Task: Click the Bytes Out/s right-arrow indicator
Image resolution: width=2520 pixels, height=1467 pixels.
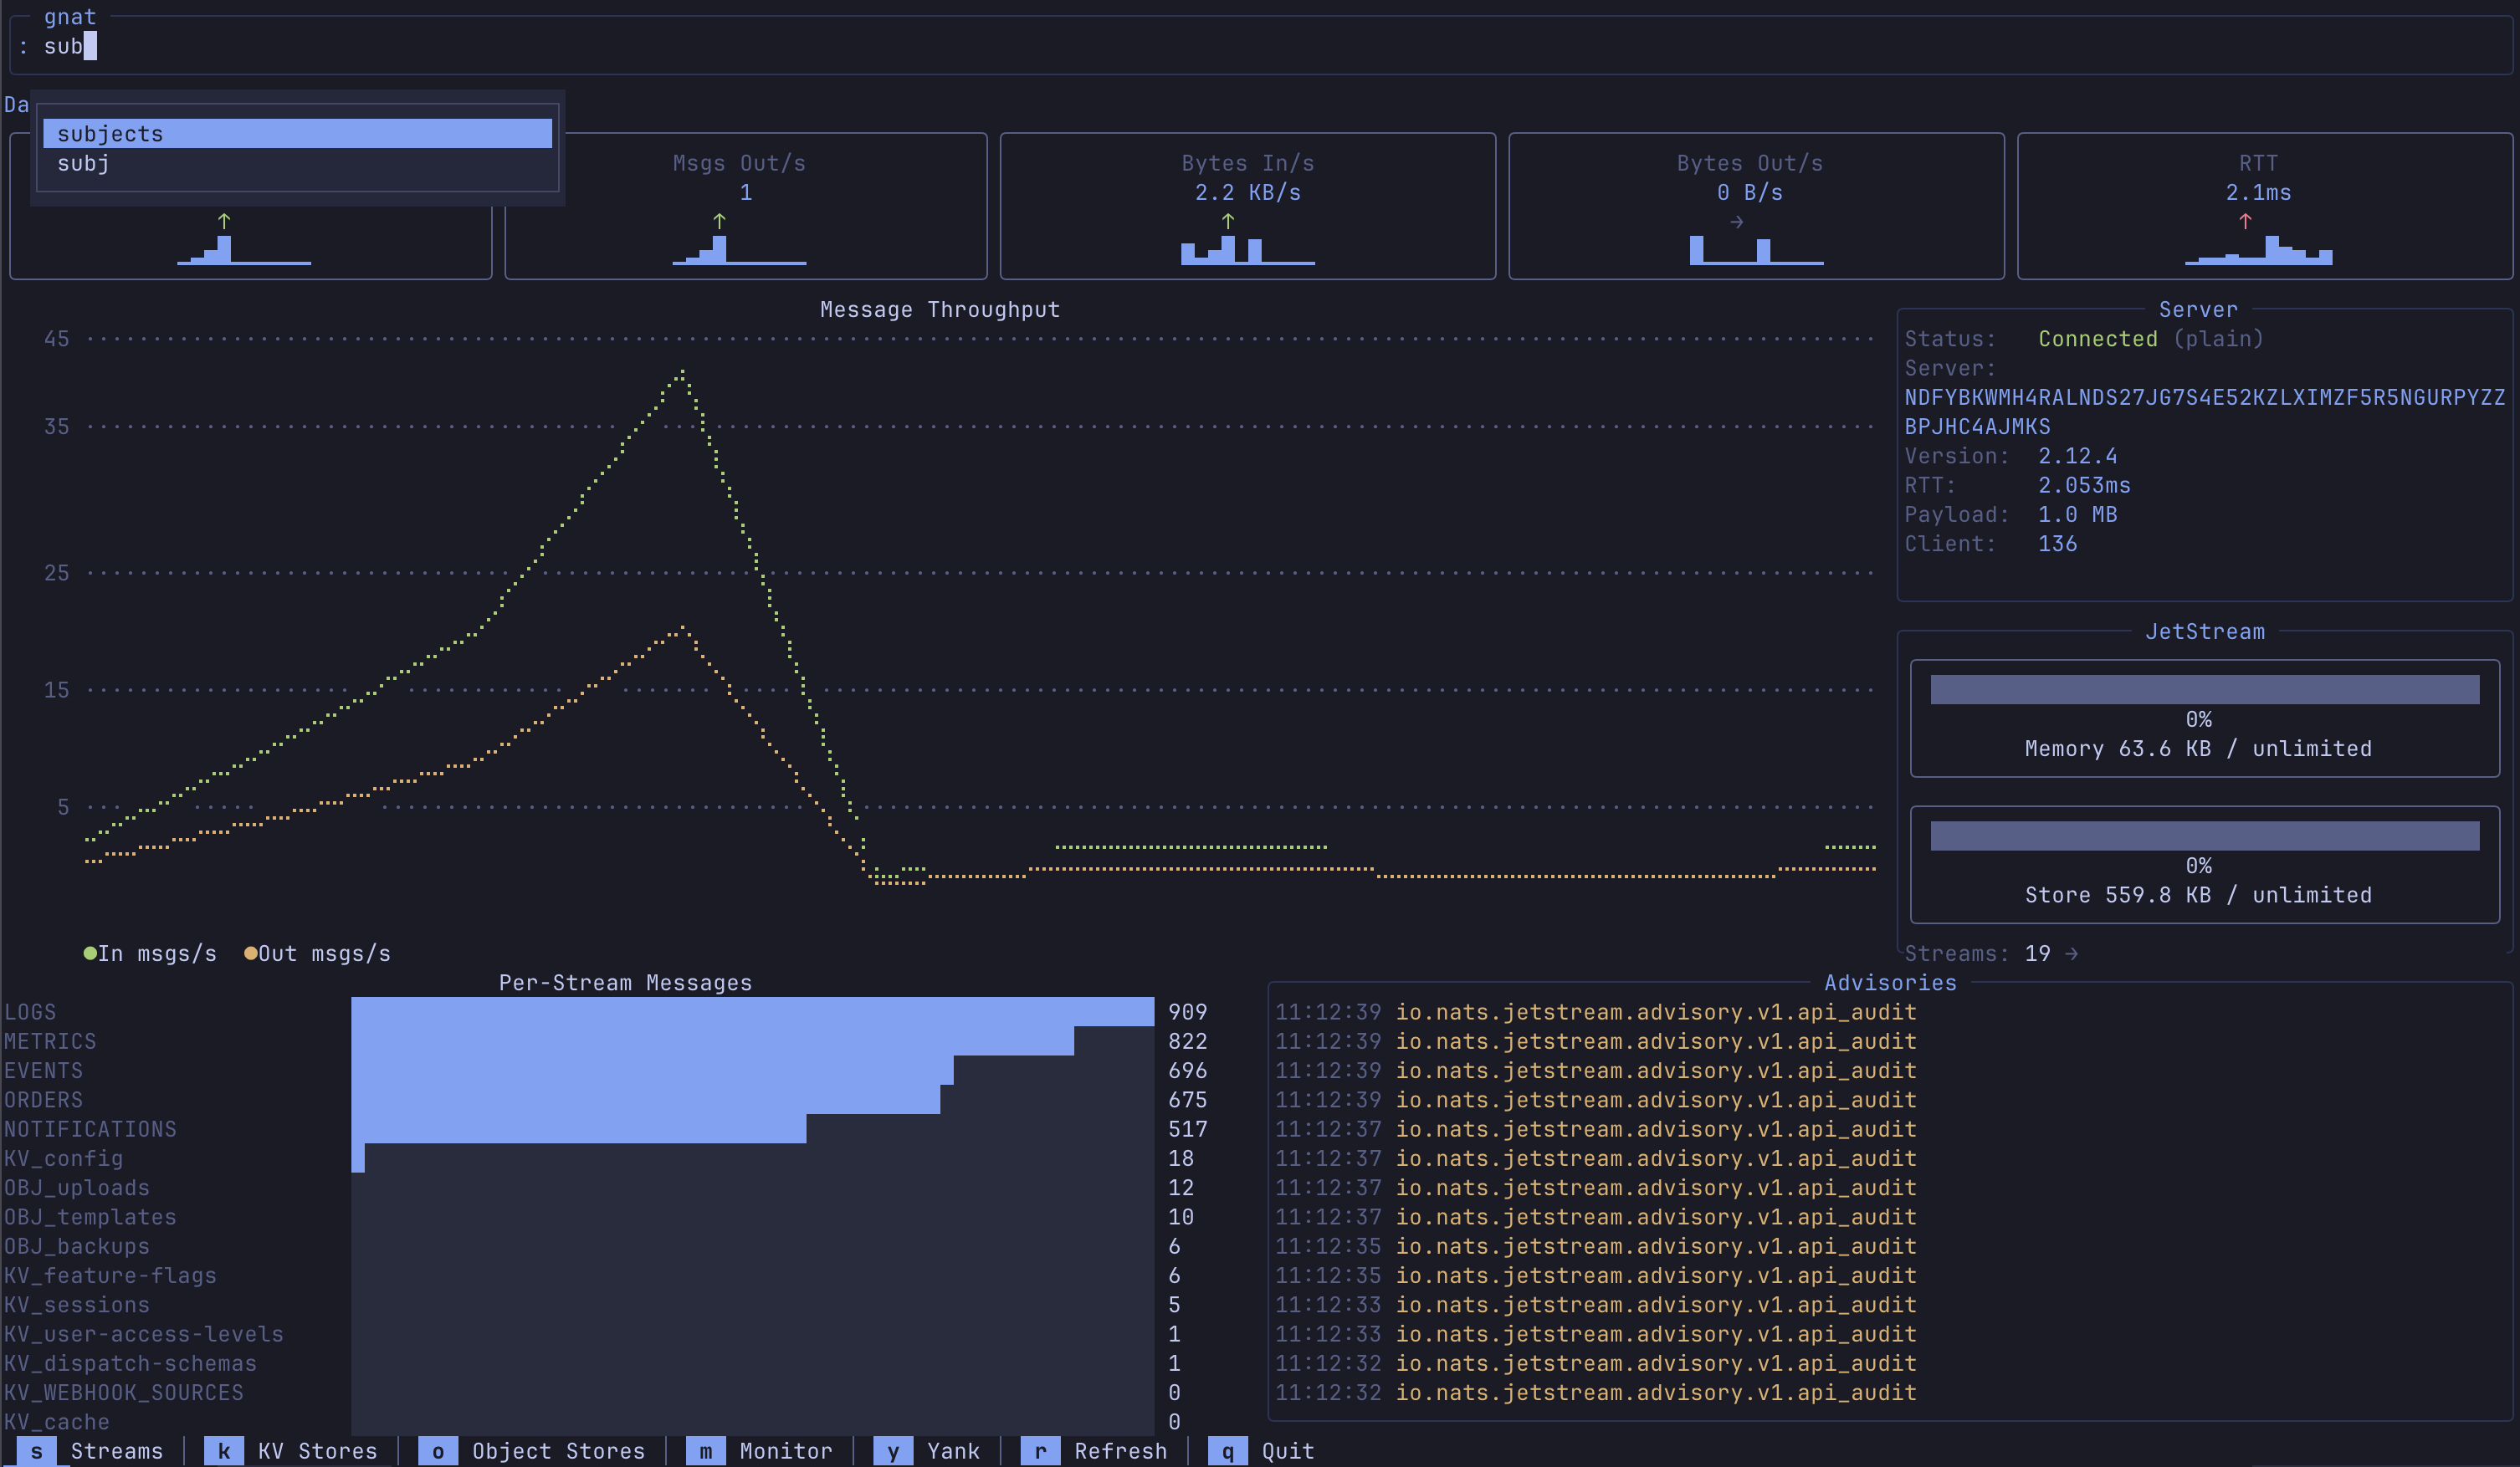Action: [1736, 222]
